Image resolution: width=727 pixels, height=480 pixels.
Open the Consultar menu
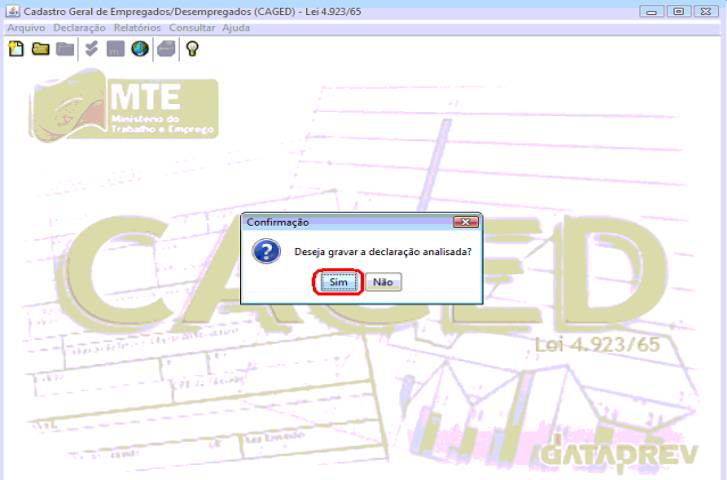point(192,28)
